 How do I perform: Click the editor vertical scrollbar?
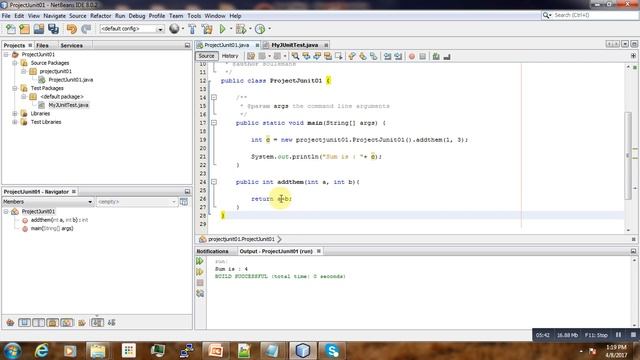coord(628,155)
